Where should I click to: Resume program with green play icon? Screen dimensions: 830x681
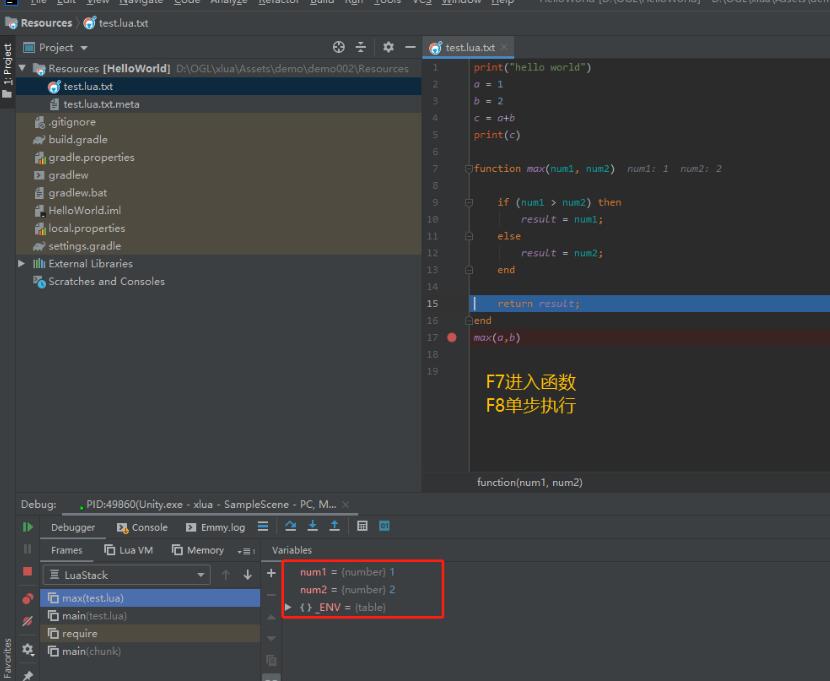coord(28,527)
